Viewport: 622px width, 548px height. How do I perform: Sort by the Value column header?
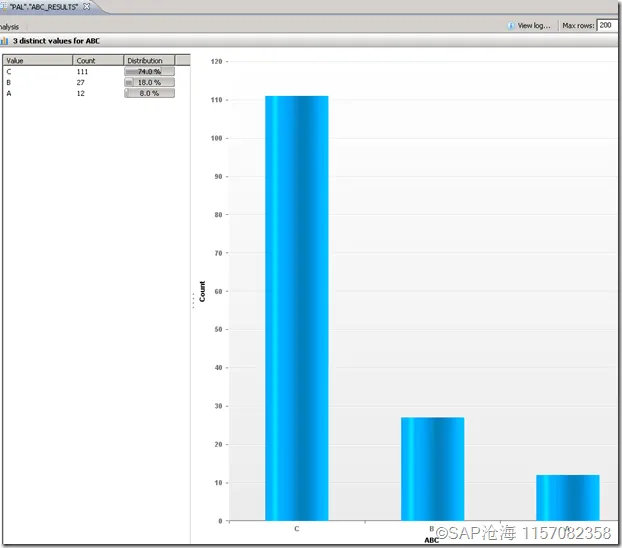(38, 60)
